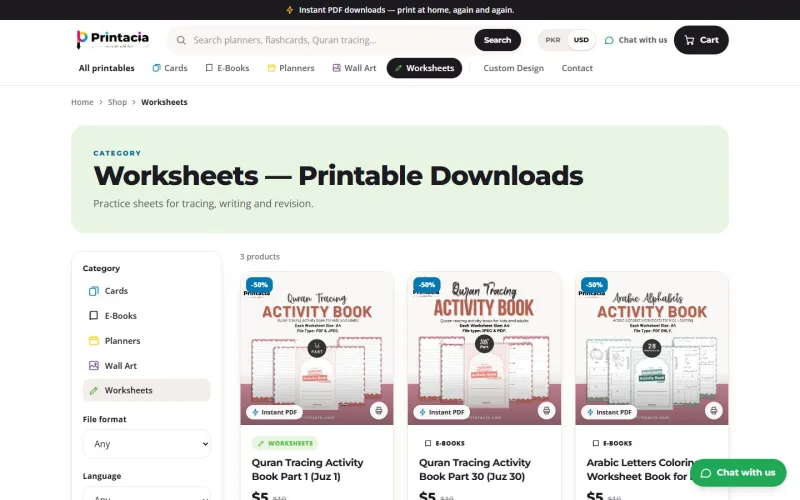Select Worksheets category in sidebar

point(146,390)
